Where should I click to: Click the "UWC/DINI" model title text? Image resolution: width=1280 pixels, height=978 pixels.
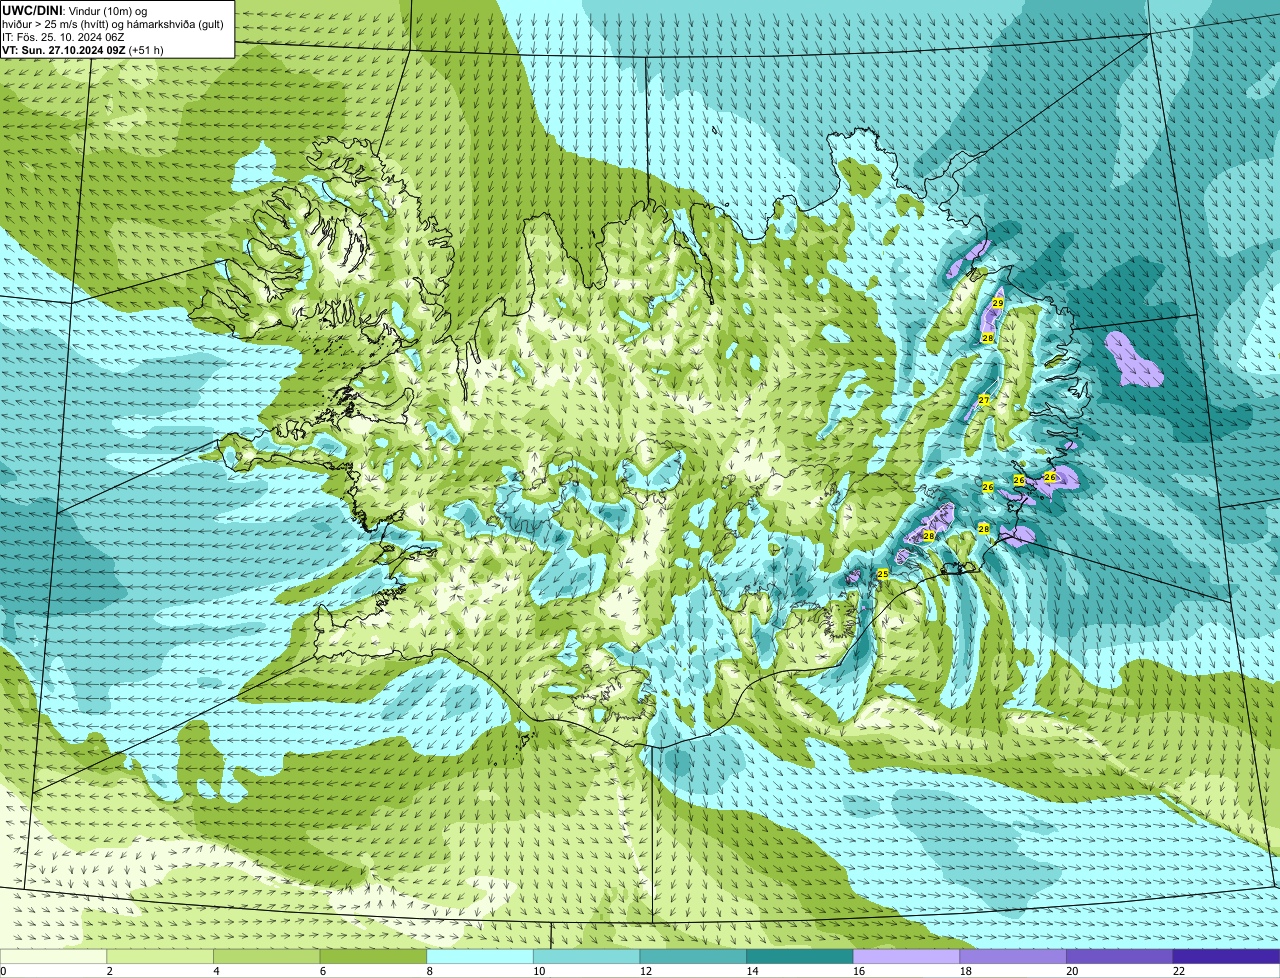click(30, 10)
